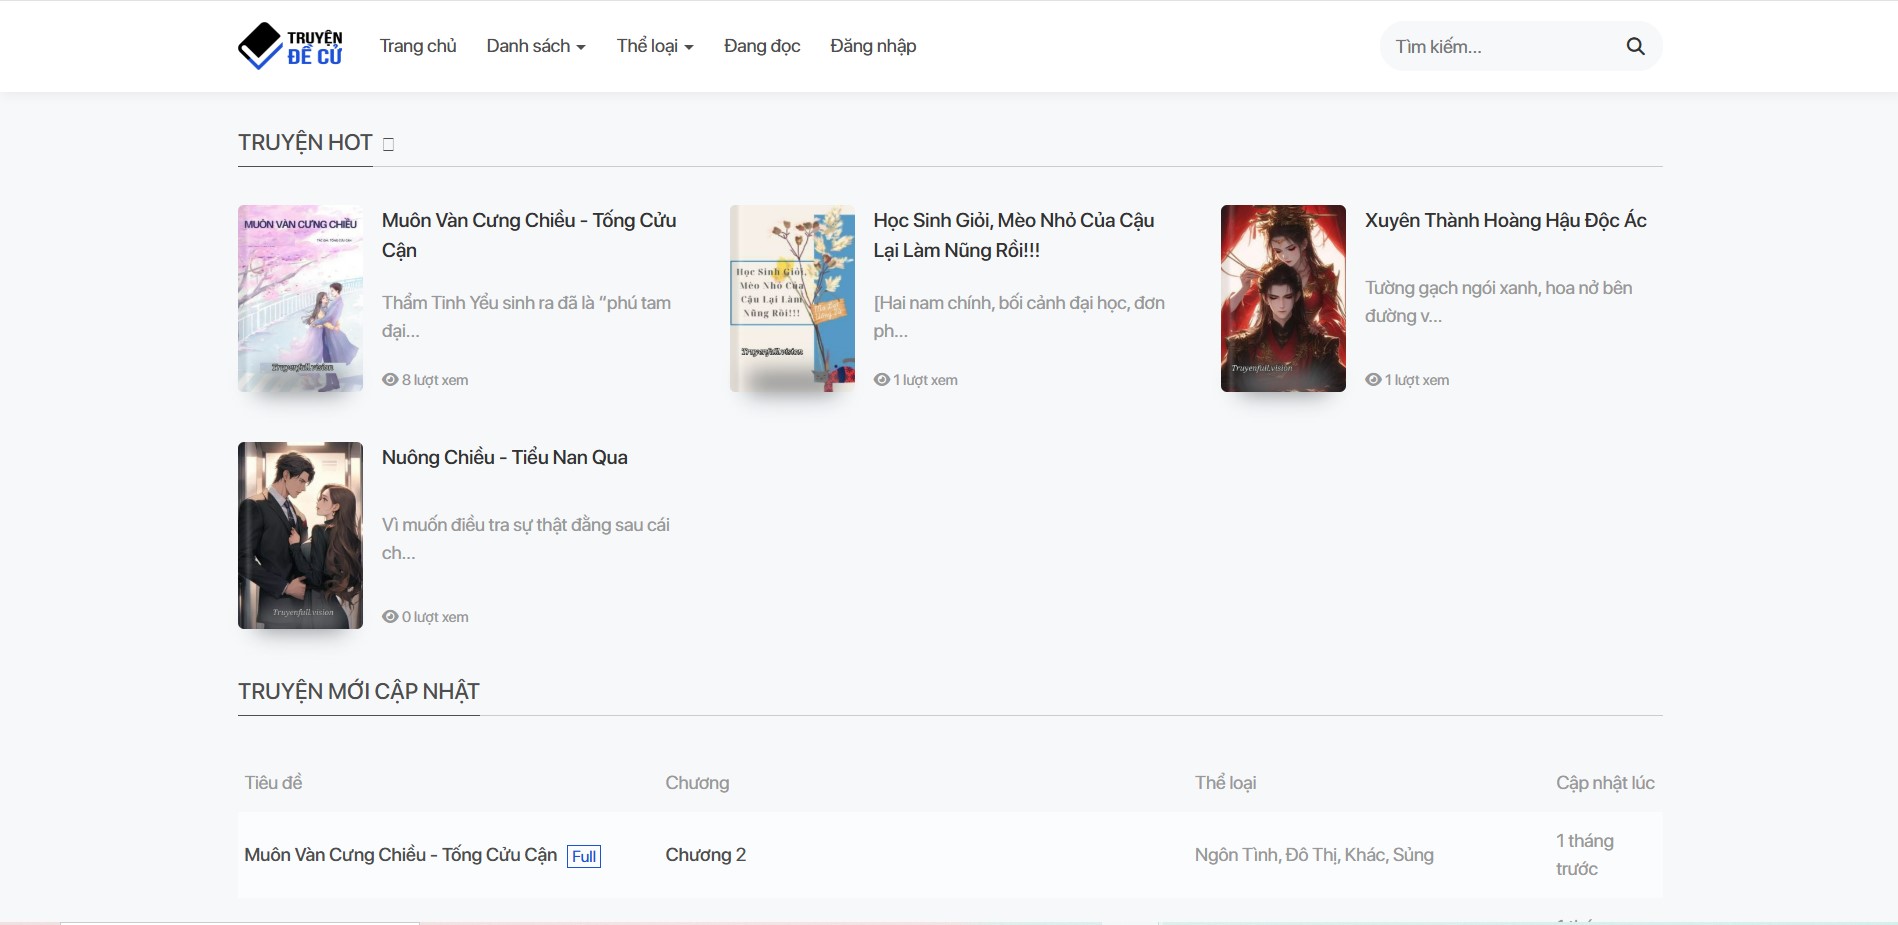Click the Full badge in updates table

[x=584, y=856]
